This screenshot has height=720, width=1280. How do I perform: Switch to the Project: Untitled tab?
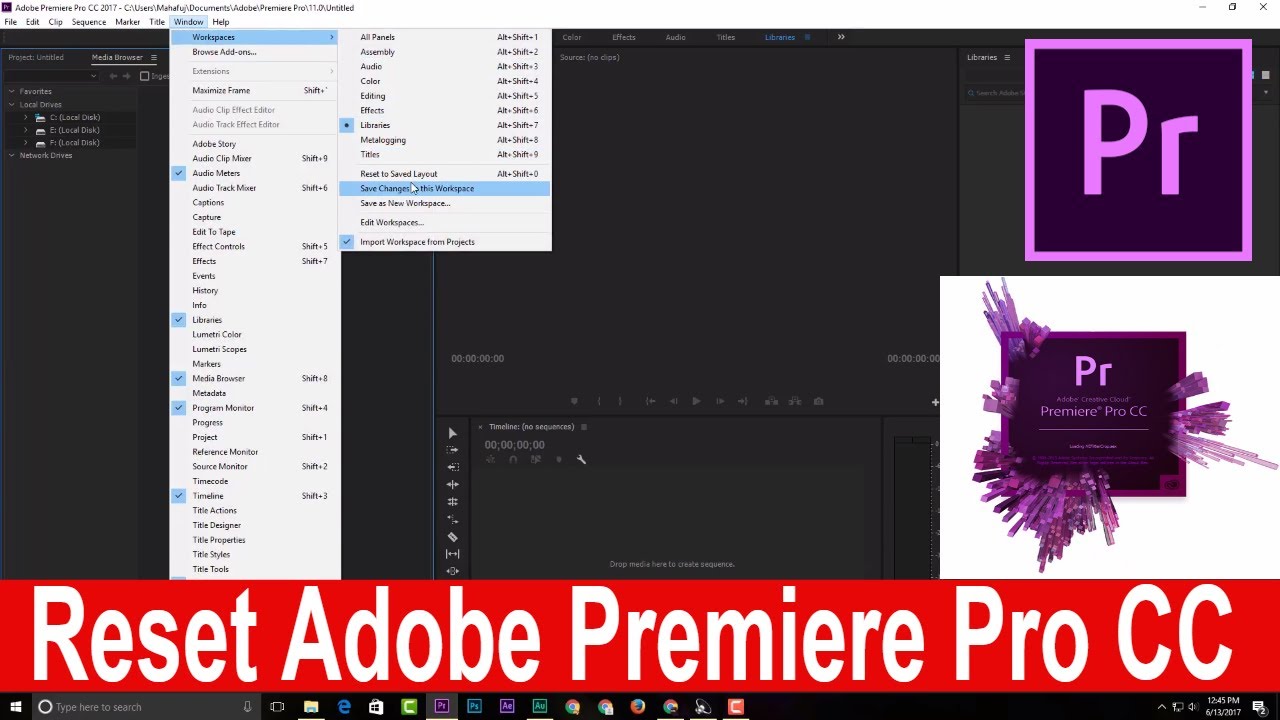tap(35, 58)
